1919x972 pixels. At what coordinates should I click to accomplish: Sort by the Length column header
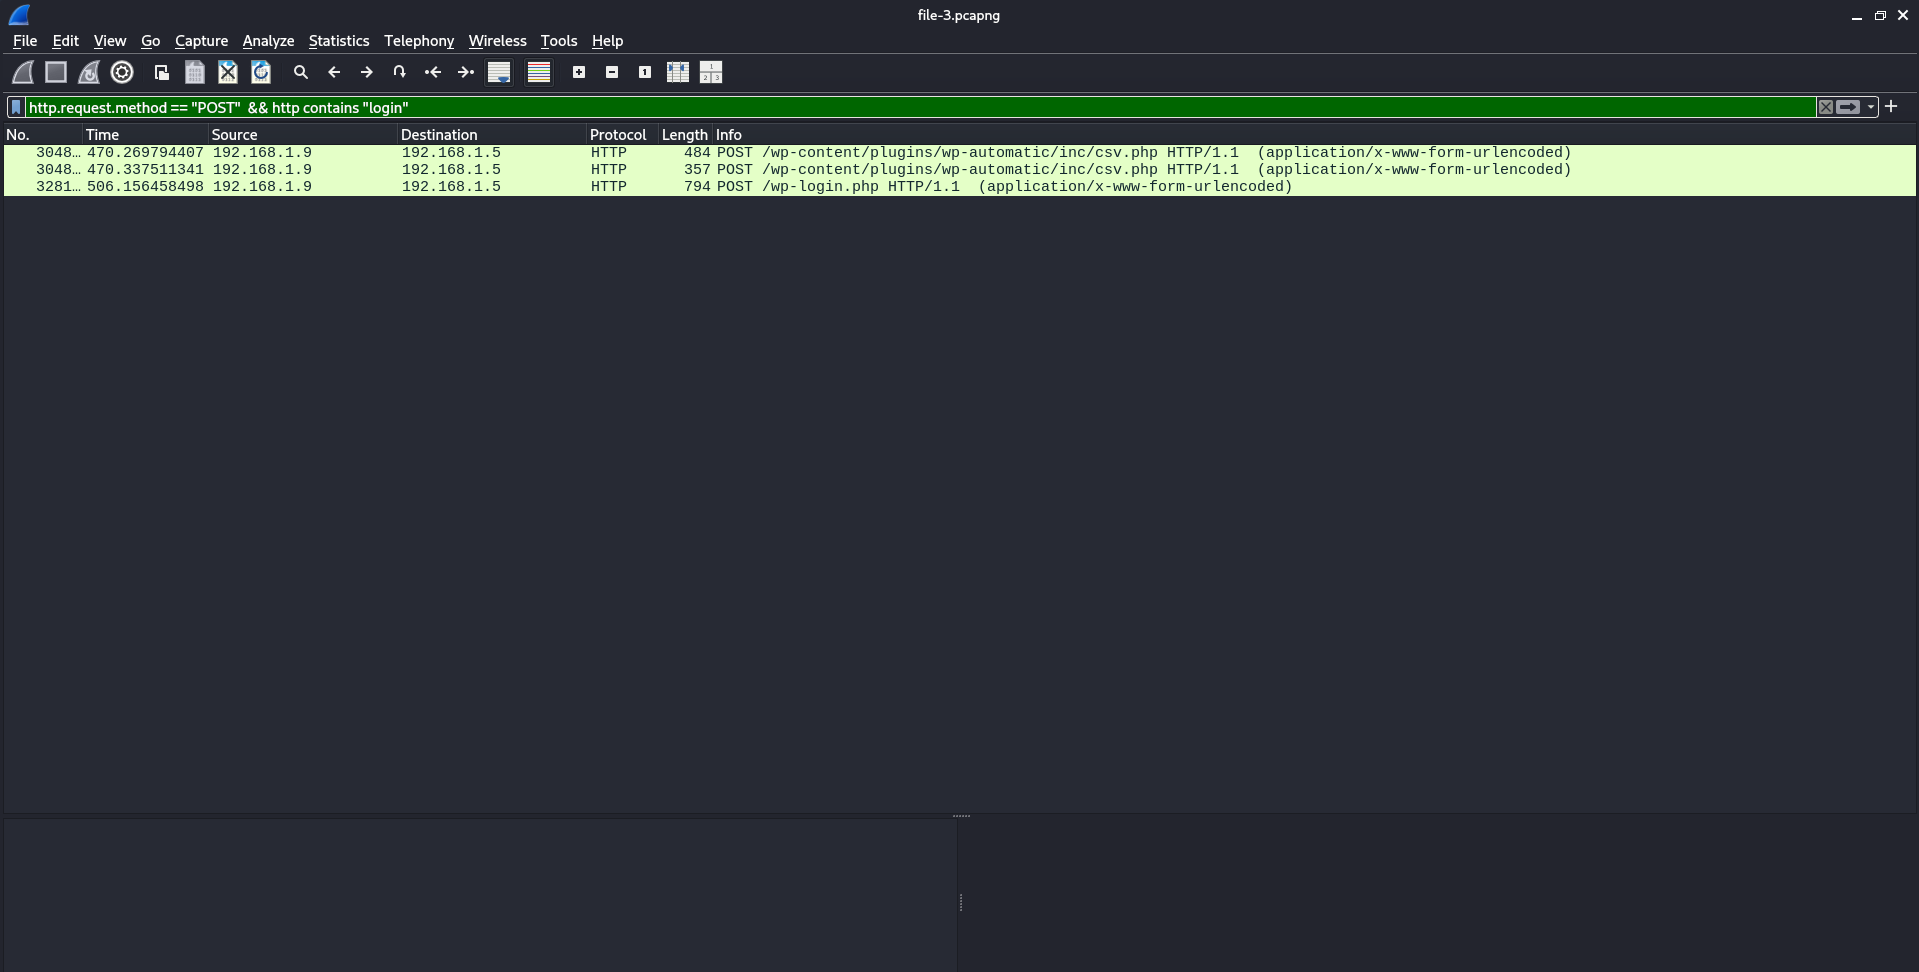(685, 134)
